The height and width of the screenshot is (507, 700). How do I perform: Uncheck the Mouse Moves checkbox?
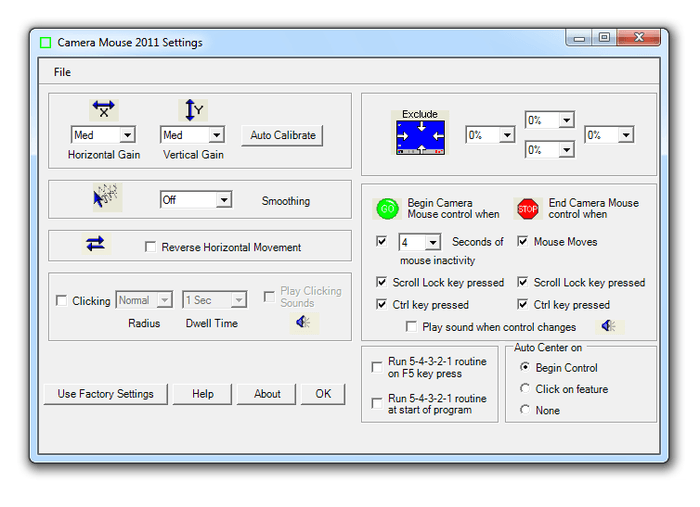pyautogui.click(x=523, y=242)
